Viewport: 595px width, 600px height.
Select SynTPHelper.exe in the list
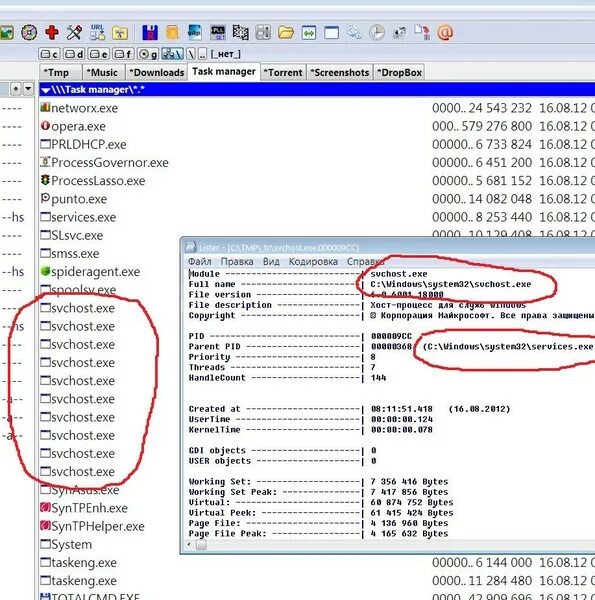click(93, 526)
